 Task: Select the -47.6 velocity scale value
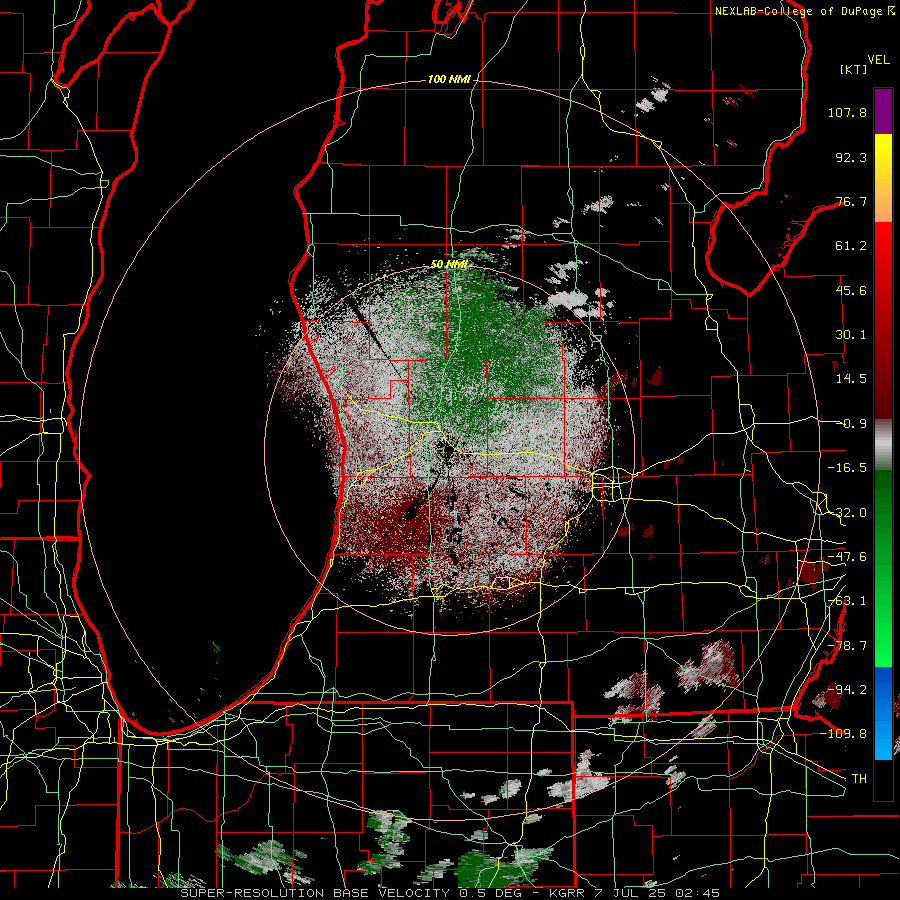click(x=847, y=557)
